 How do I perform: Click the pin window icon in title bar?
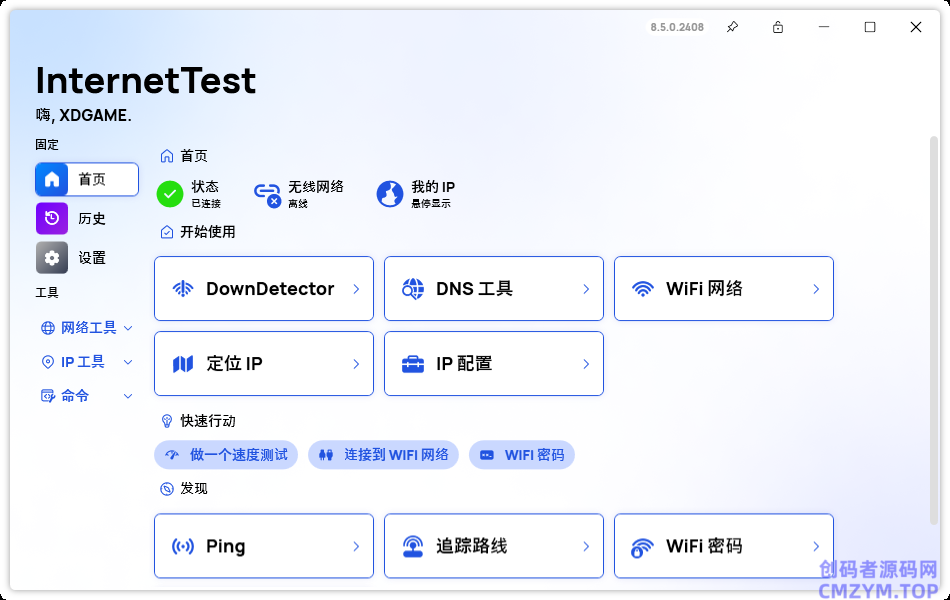pyautogui.click(x=732, y=27)
